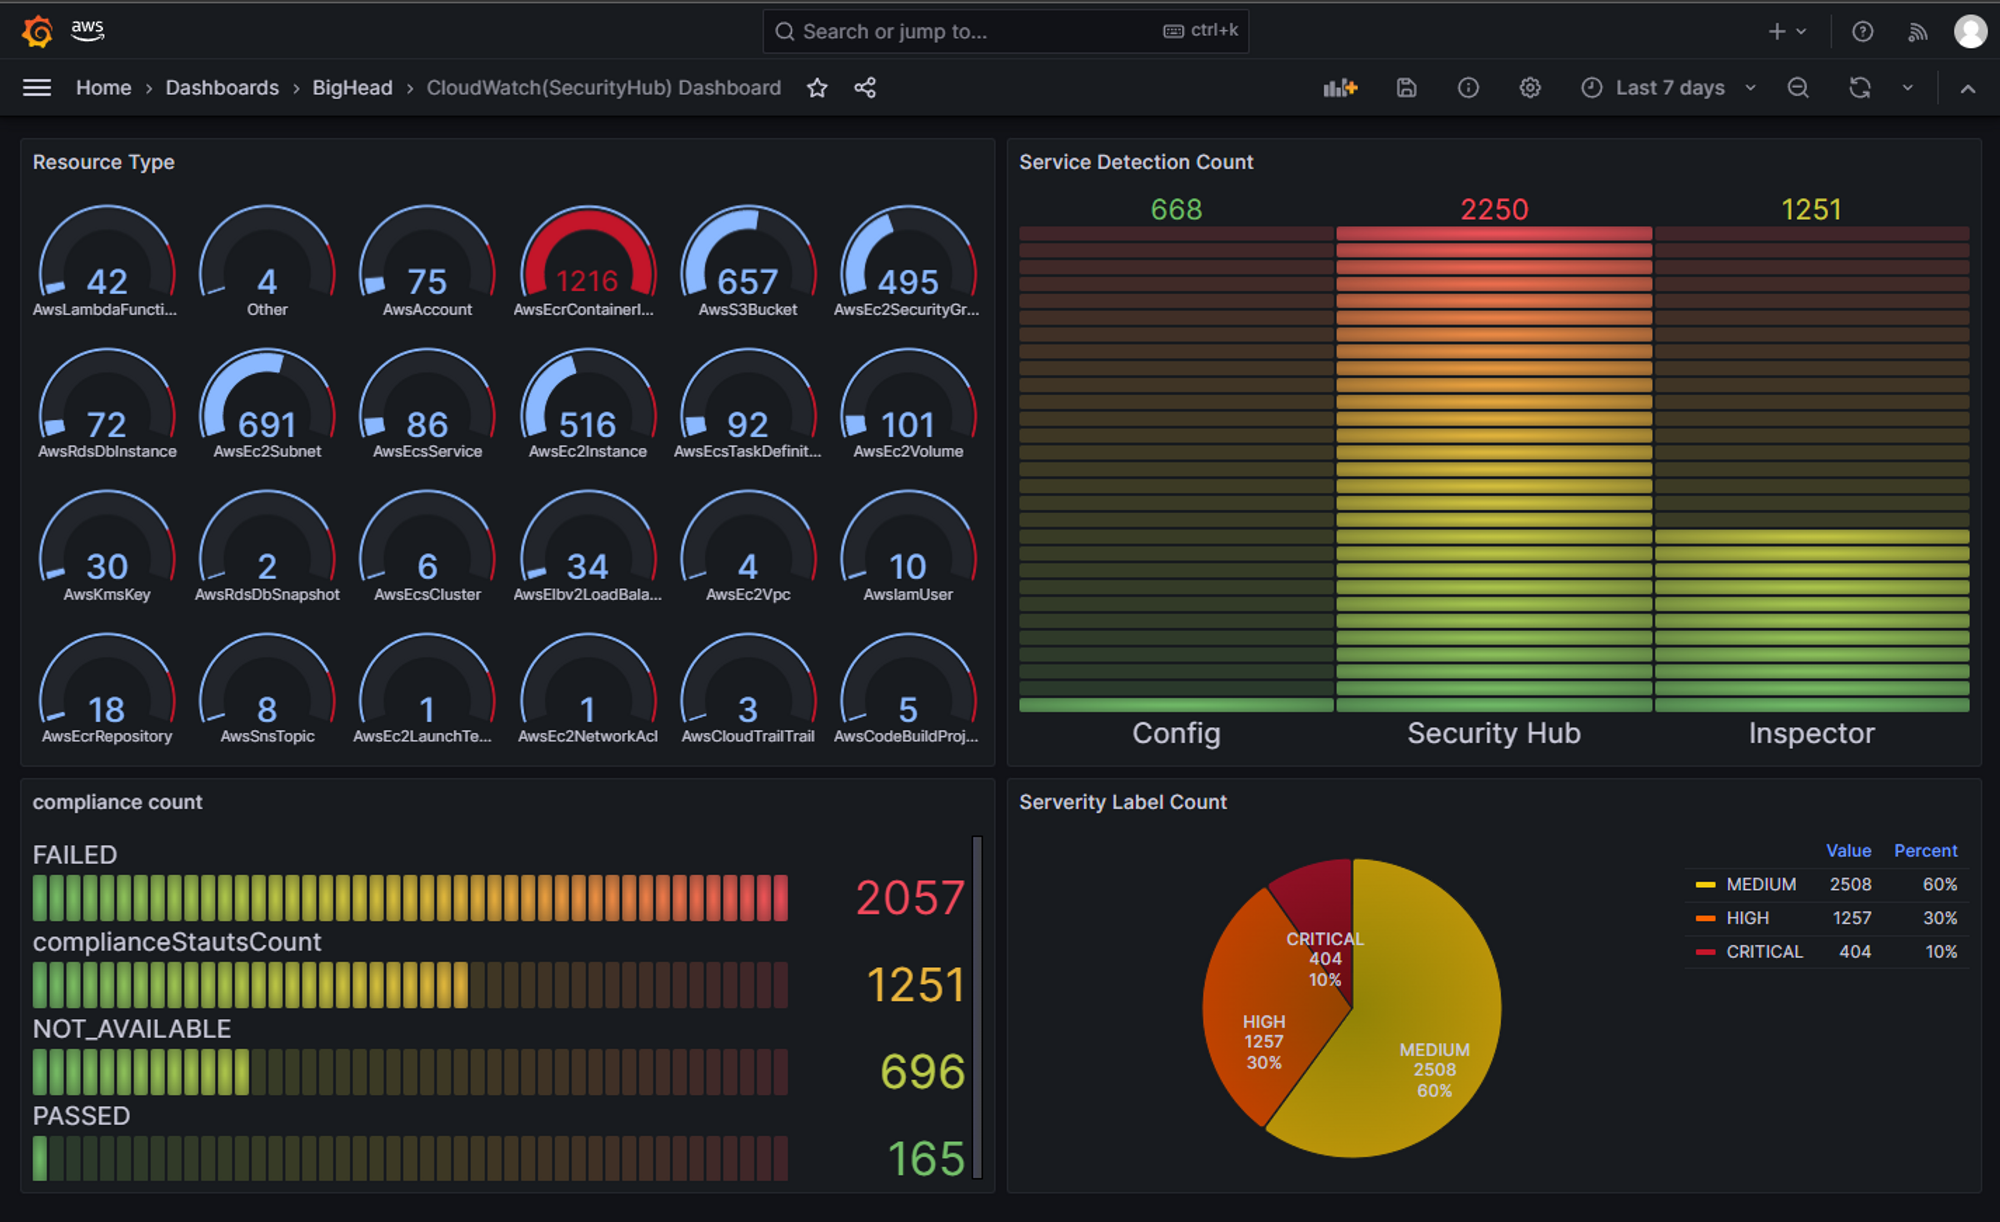Open dashboard settings gear
Viewport: 2000px width, 1222px height.
point(1530,88)
